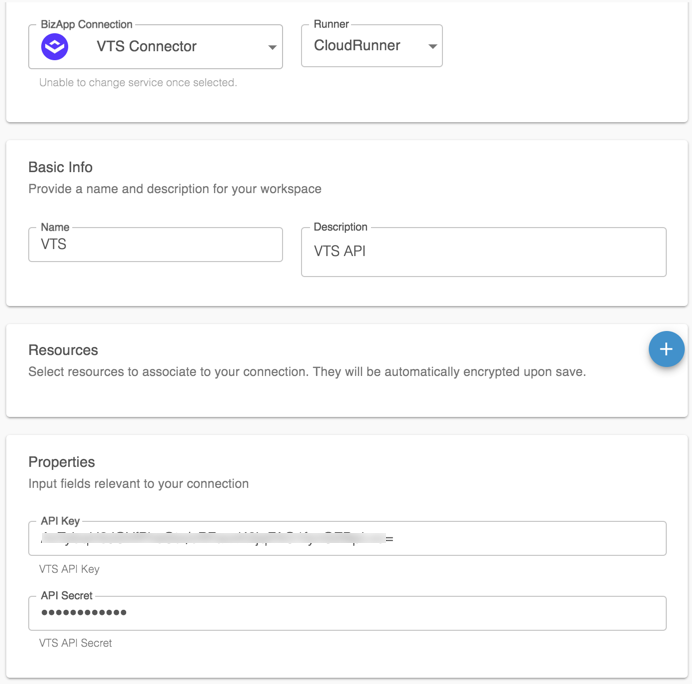This screenshot has width=692, height=684.
Task: Click the Properties section heading
Action: (62, 462)
